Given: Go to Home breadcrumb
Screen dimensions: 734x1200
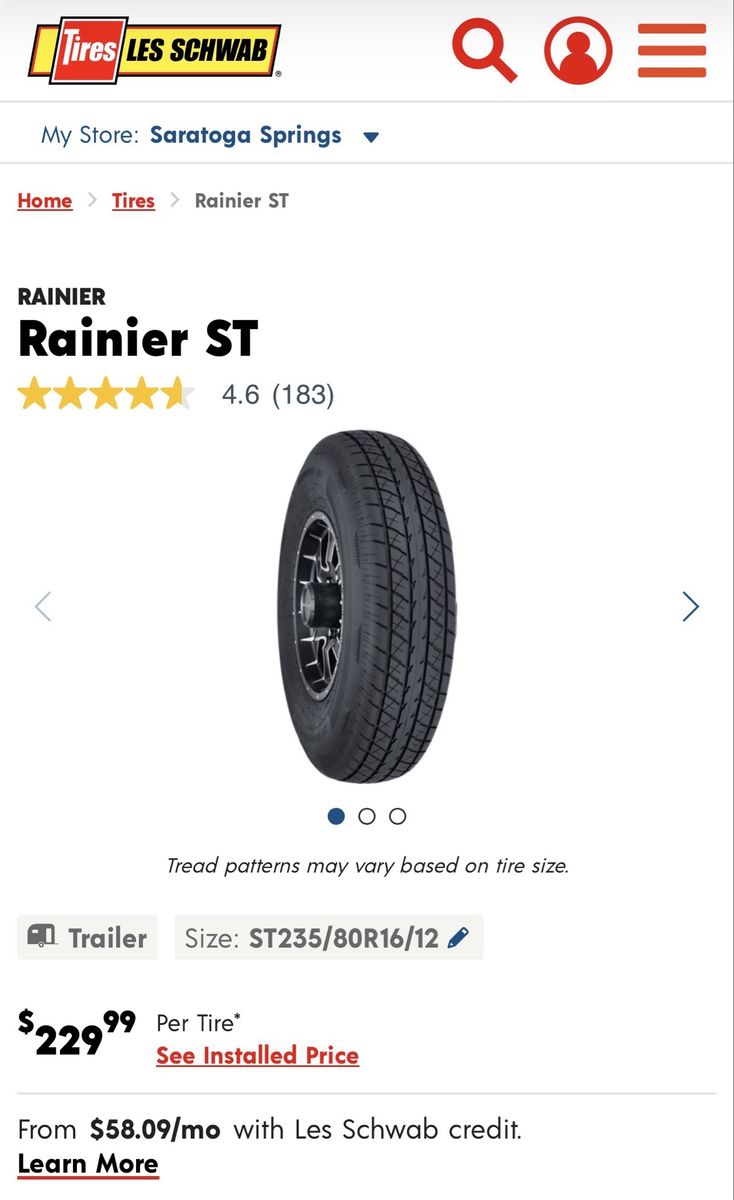Looking at the screenshot, I should (45, 200).
